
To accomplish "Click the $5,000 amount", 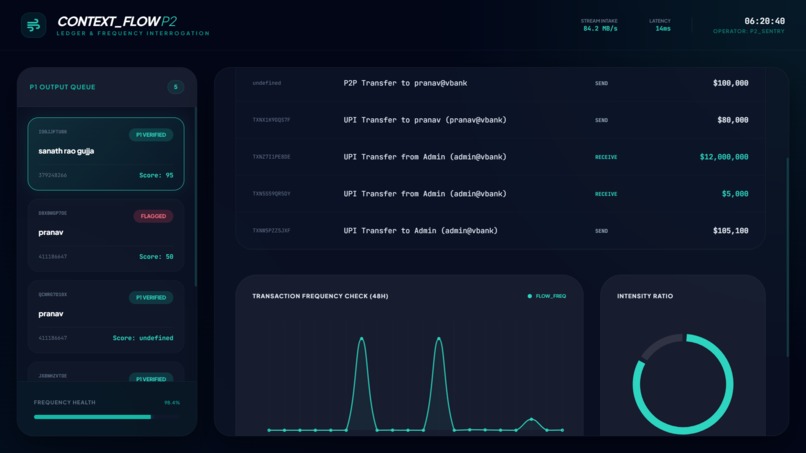I will point(735,194).
